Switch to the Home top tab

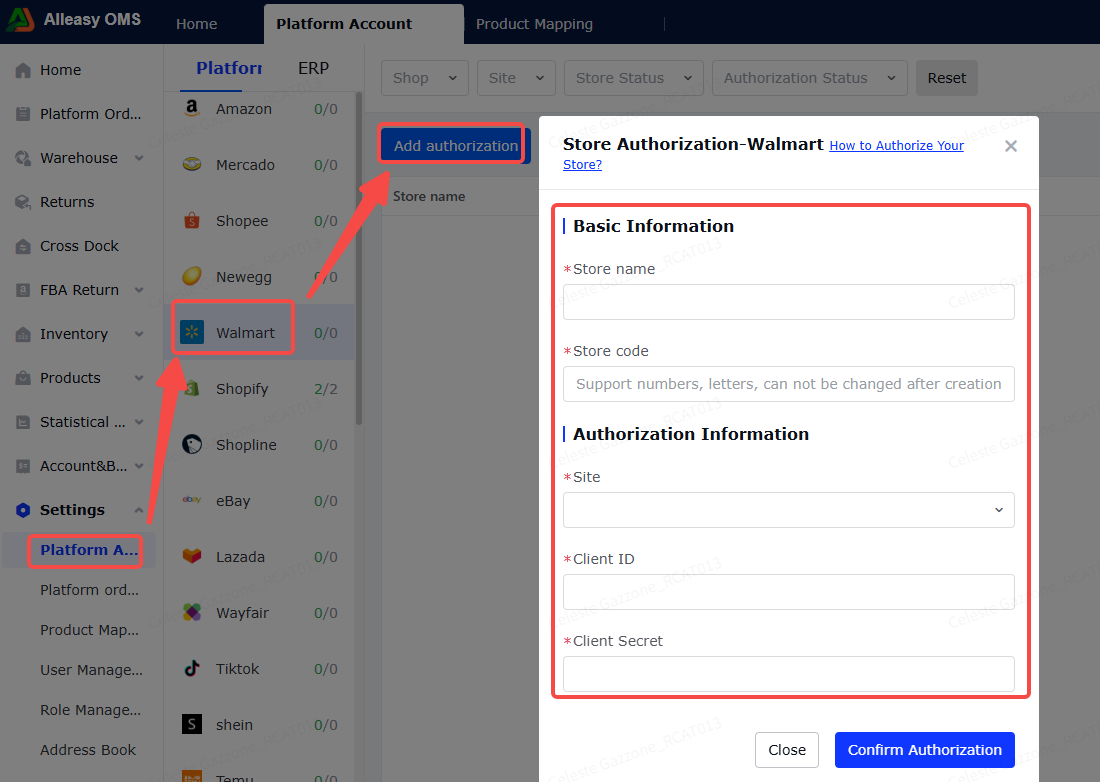[x=196, y=24]
